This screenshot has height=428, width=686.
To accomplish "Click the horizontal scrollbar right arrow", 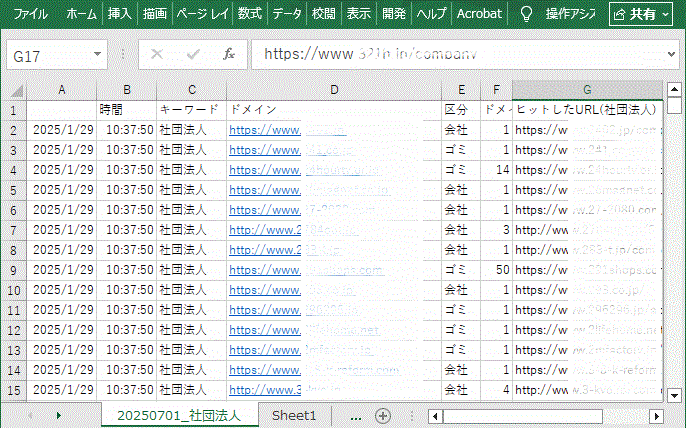I will [657, 416].
